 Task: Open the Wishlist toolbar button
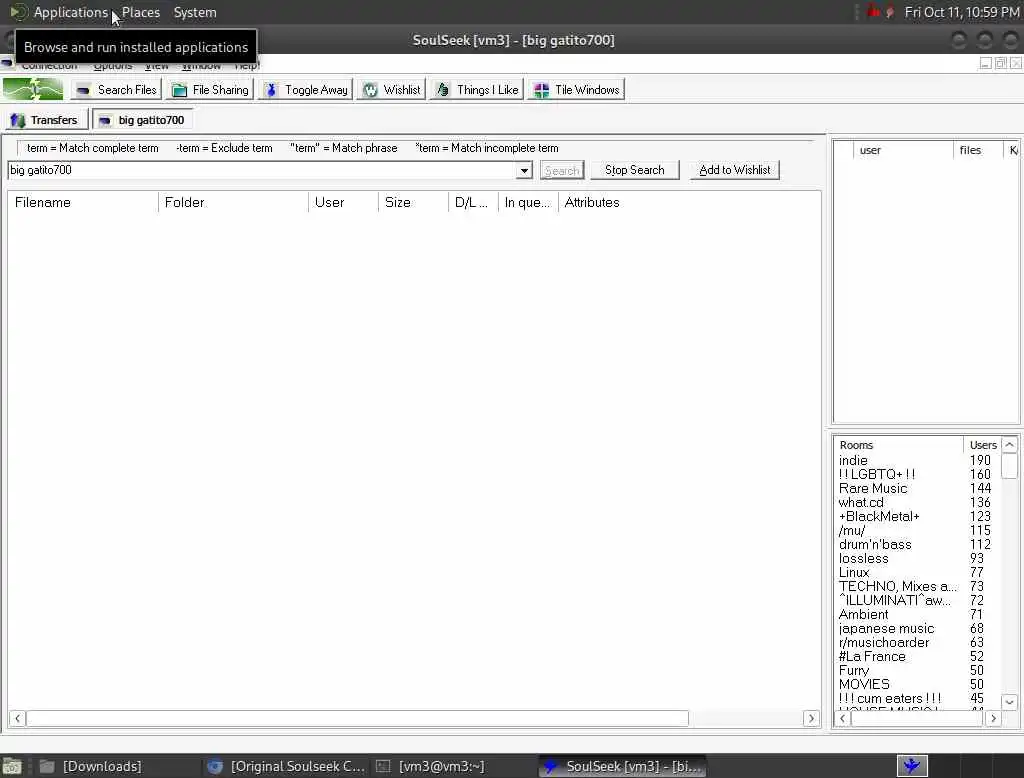pyautogui.click(x=391, y=90)
